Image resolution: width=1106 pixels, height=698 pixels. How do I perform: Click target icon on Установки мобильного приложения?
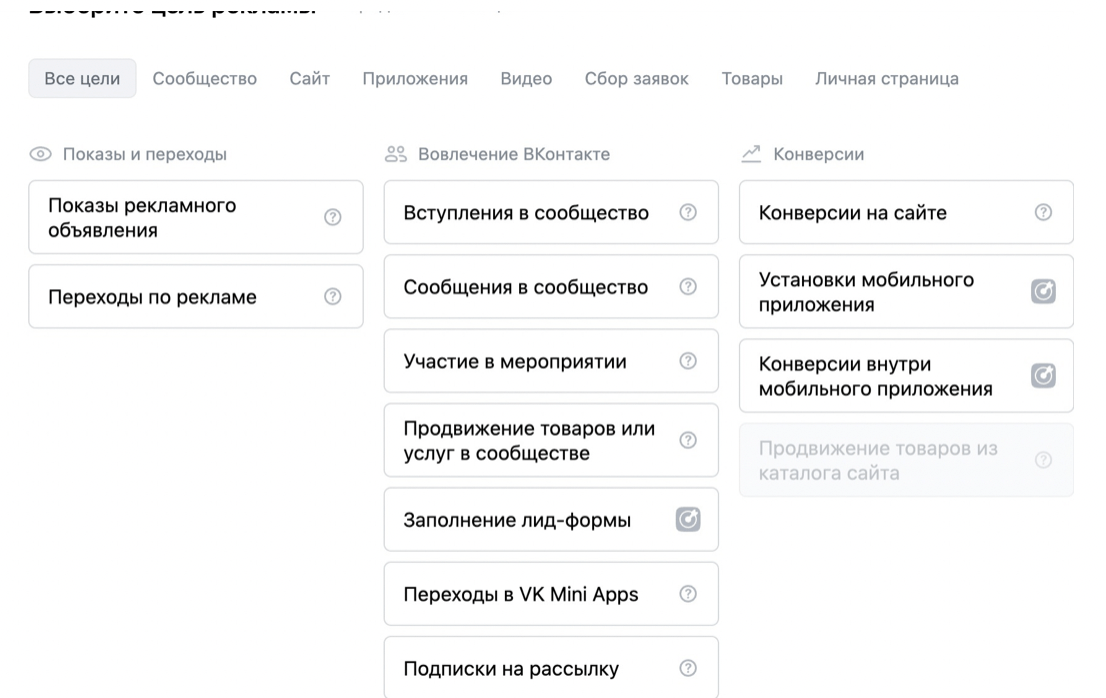point(1043,291)
